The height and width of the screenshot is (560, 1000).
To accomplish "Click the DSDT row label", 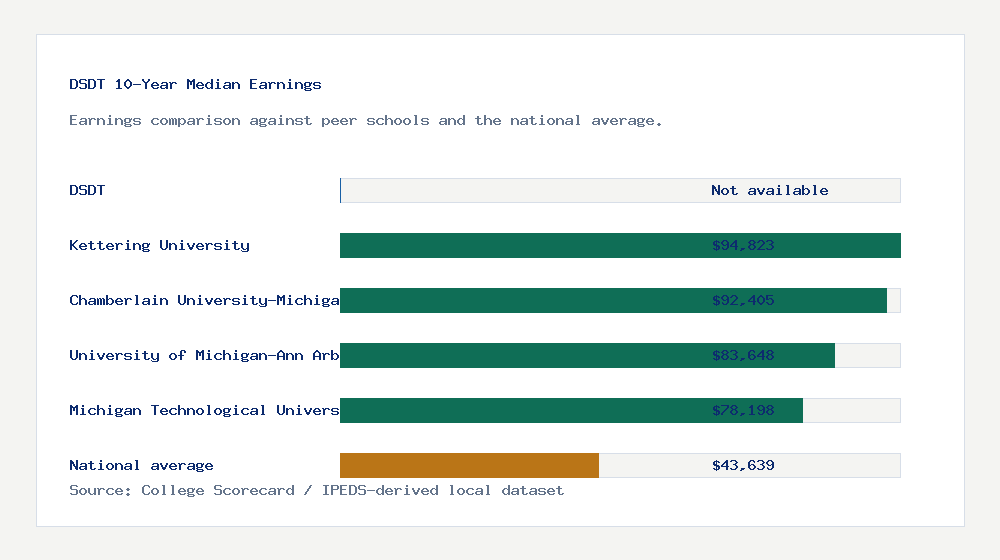I will click(87, 190).
